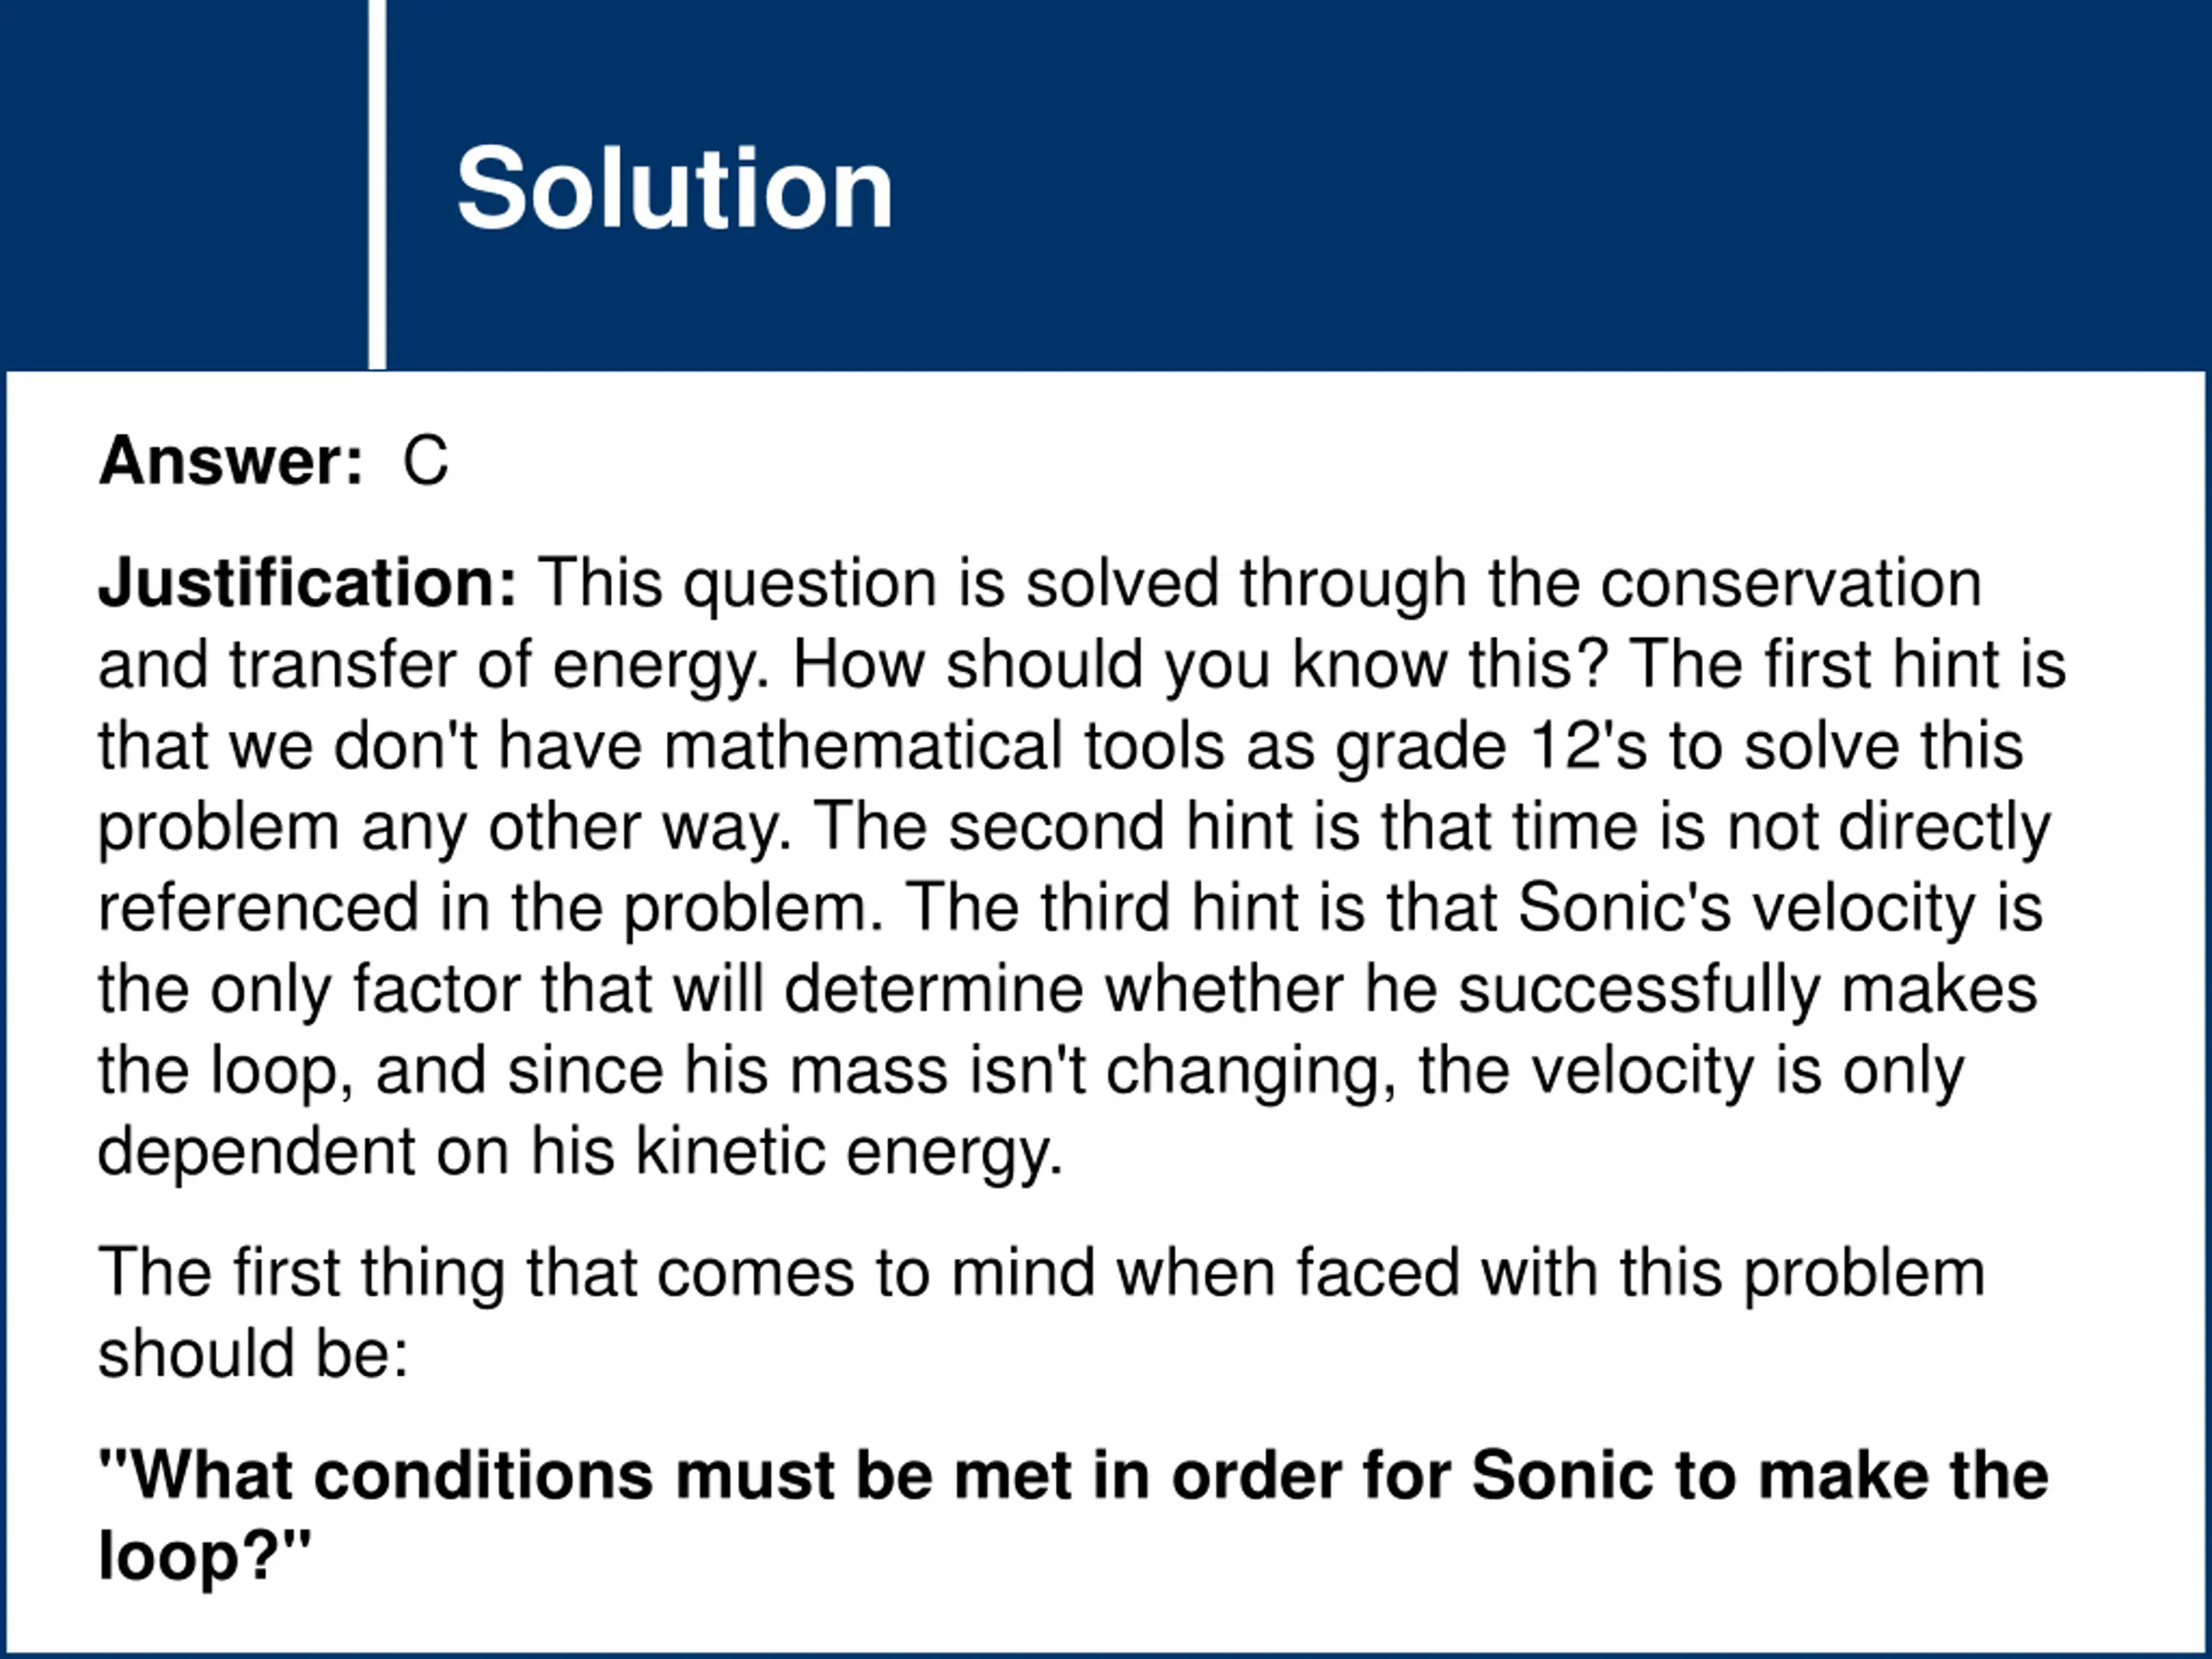Click the bold word loop?" at bottom

pyautogui.click(x=205, y=1556)
